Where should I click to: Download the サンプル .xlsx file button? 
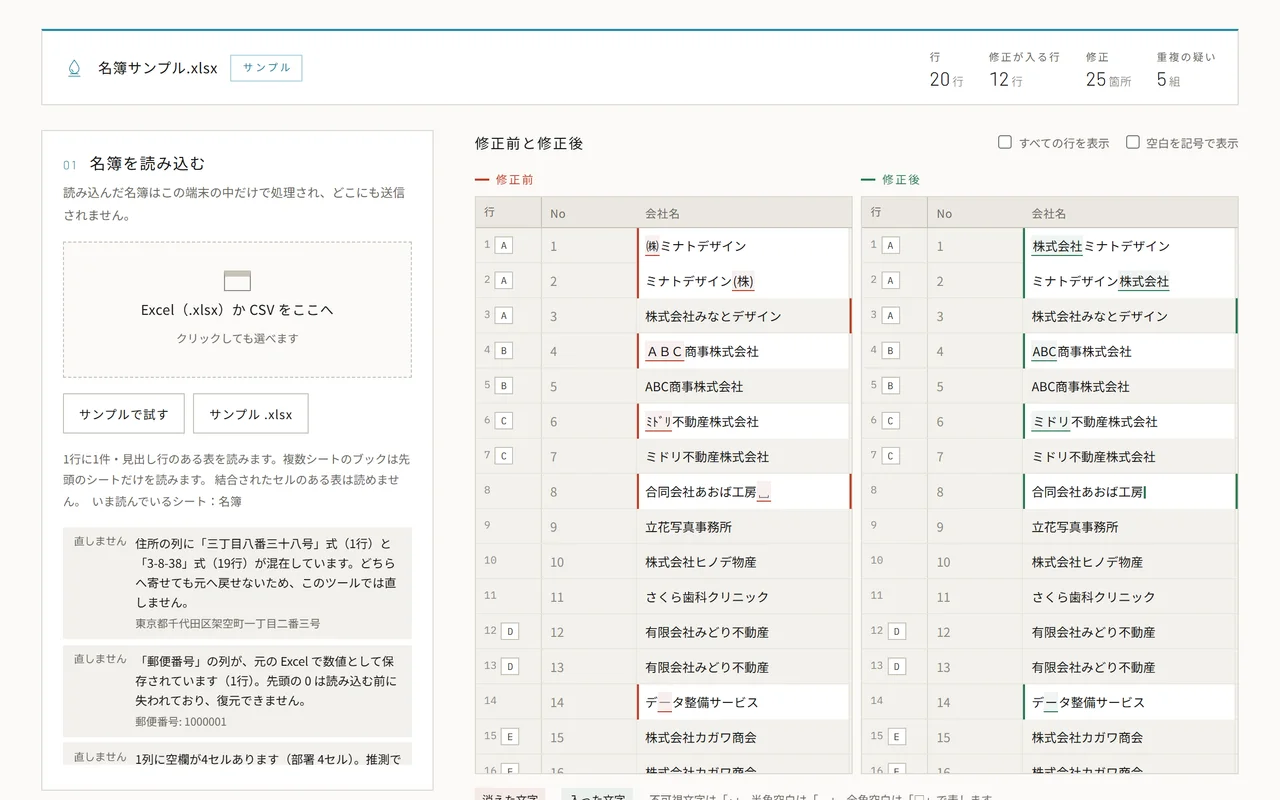pyautogui.click(x=251, y=414)
